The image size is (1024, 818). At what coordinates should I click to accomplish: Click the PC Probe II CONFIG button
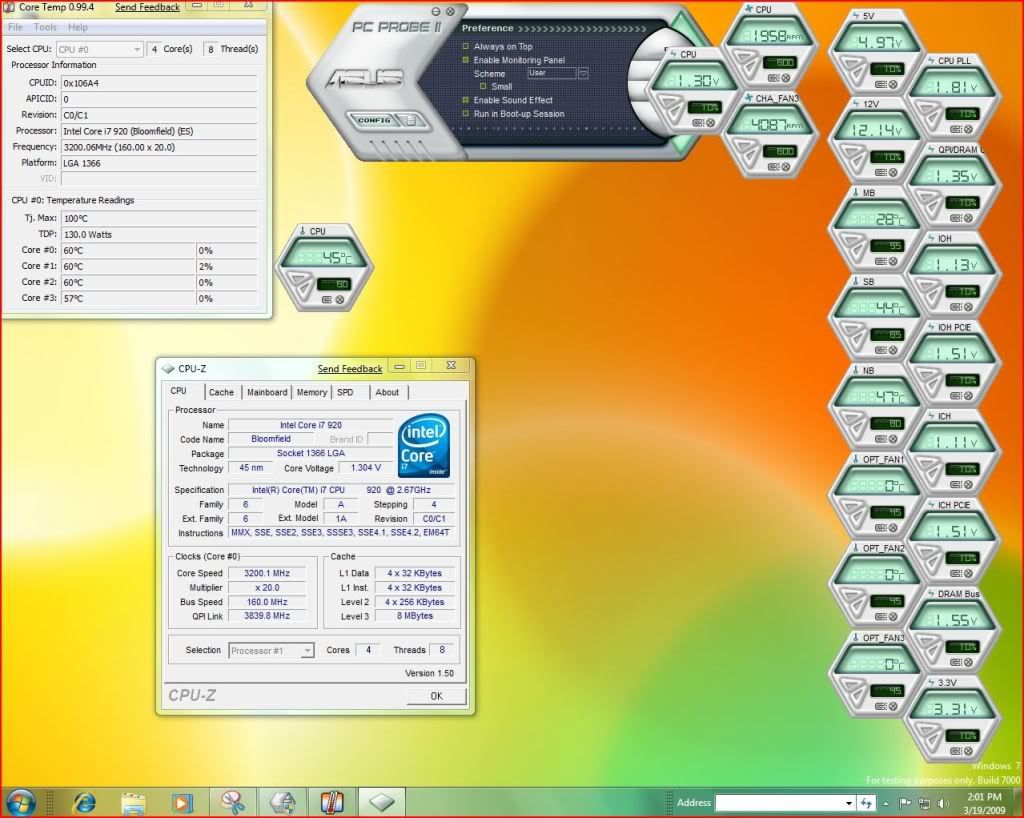click(x=373, y=120)
